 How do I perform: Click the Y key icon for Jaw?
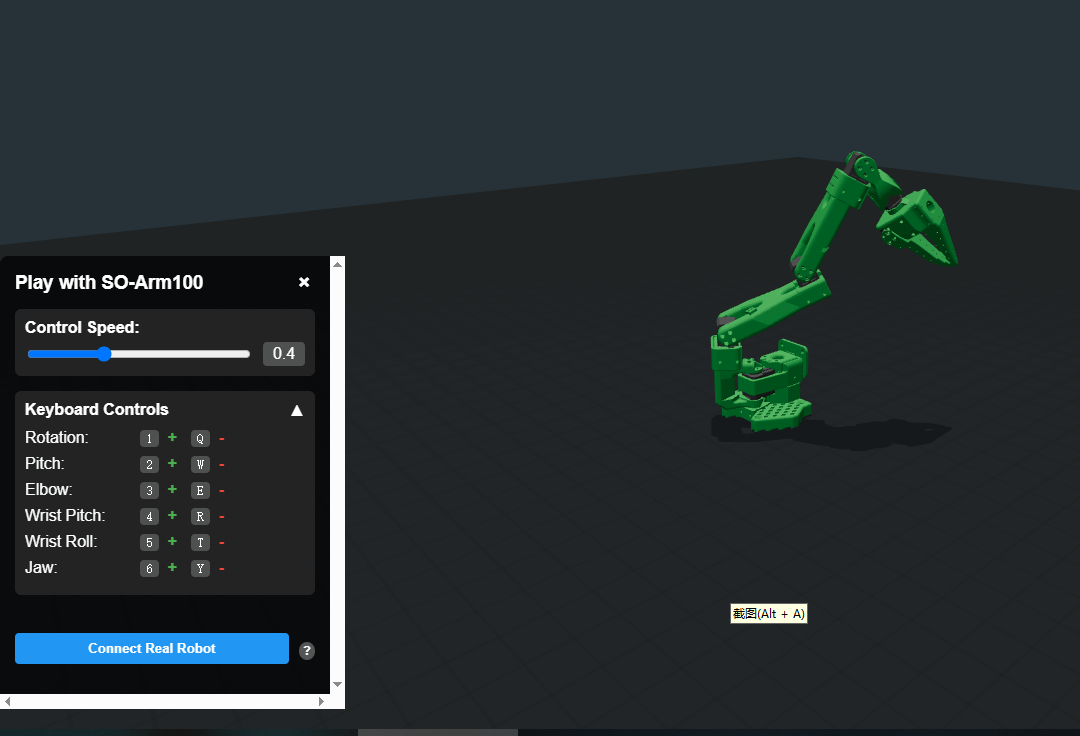pos(200,568)
